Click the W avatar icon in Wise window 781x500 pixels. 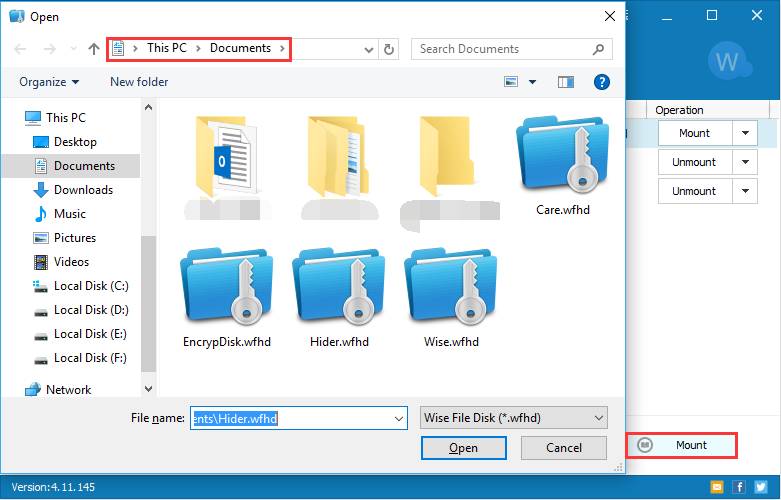[729, 62]
